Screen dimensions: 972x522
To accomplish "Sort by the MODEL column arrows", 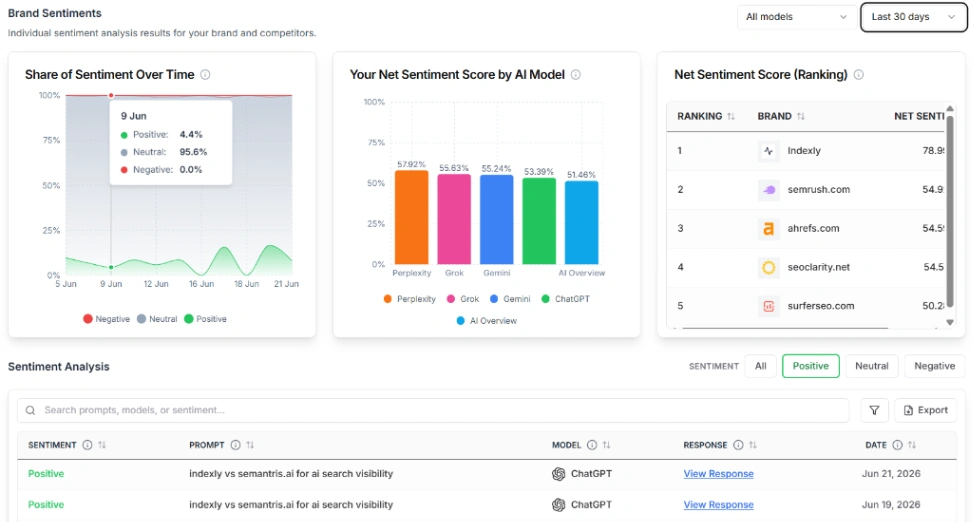I will 607,445.
